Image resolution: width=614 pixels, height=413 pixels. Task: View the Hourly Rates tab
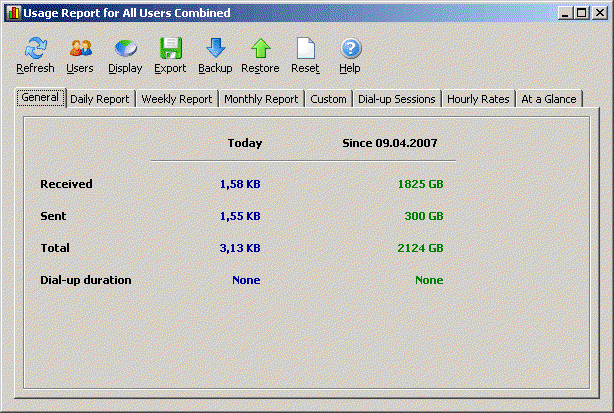pyautogui.click(x=479, y=99)
